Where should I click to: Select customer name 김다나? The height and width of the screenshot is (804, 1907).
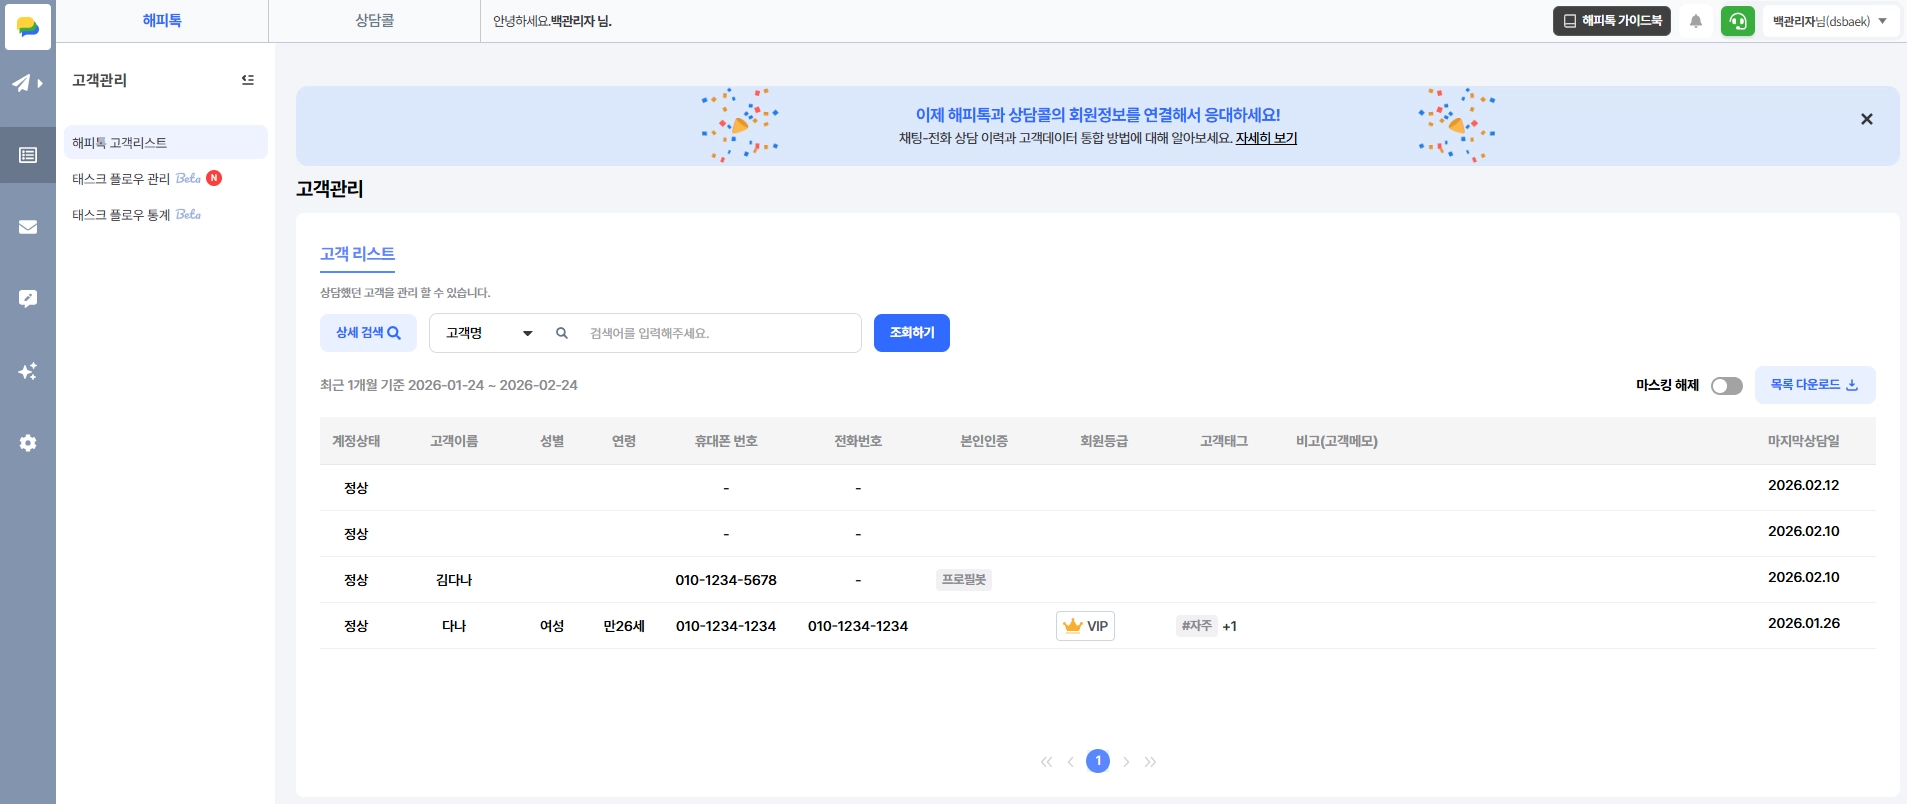click(x=454, y=580)
